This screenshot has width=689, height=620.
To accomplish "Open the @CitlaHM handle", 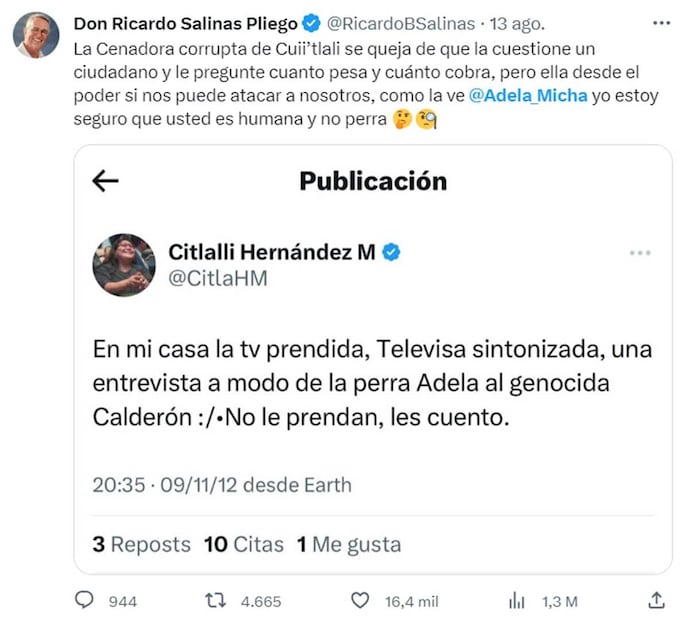I will coord(218,279).
